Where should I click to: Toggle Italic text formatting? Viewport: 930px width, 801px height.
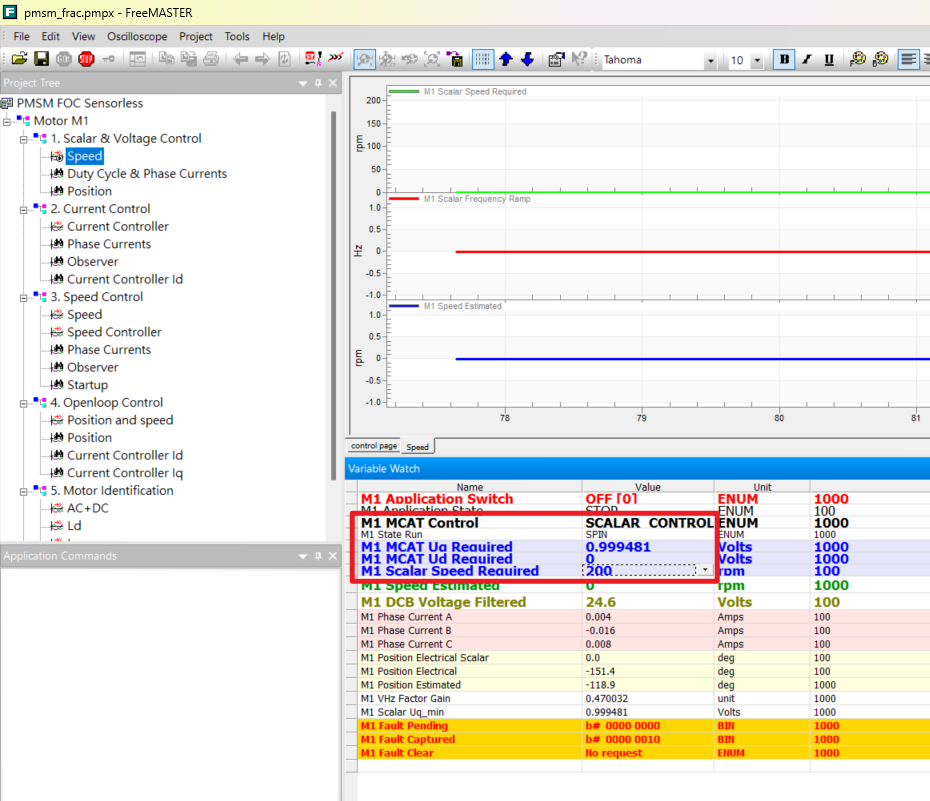click(807, 59)
